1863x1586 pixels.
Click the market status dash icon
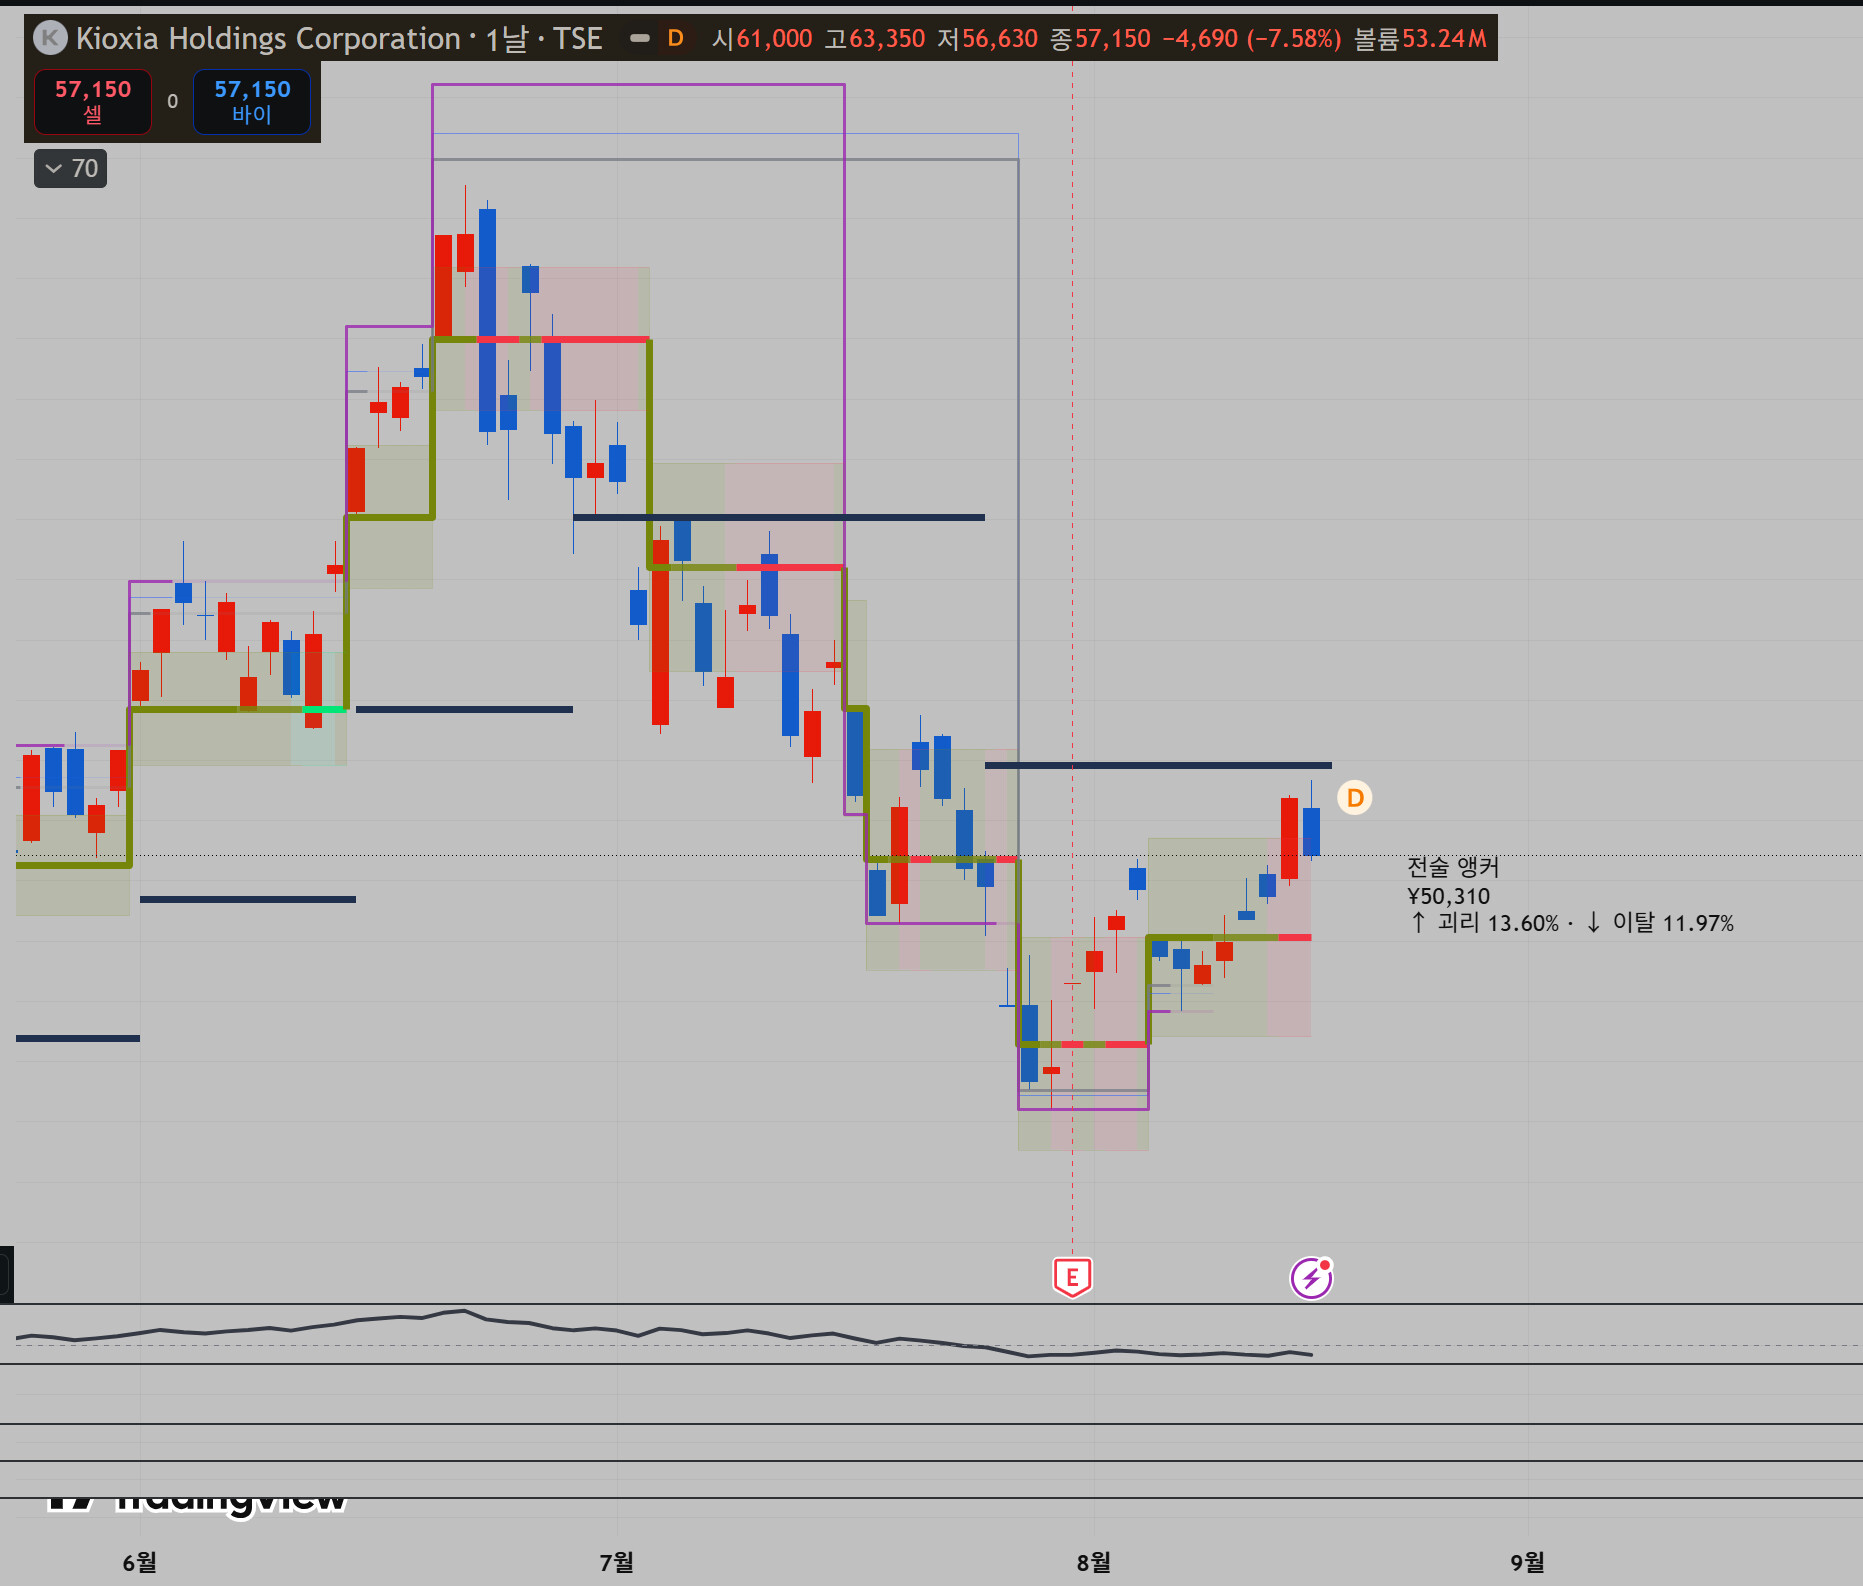pos(640,38)
